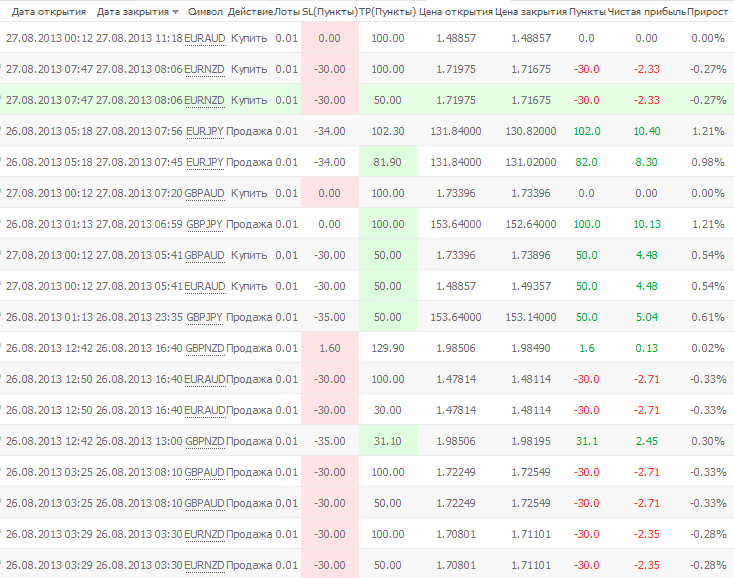Select closing price 152.64000

(531, 224)
